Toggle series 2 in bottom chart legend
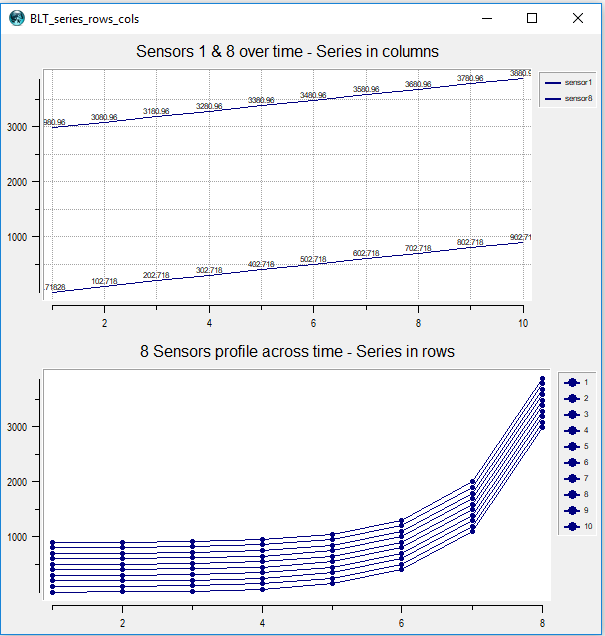 coord(576,398)
